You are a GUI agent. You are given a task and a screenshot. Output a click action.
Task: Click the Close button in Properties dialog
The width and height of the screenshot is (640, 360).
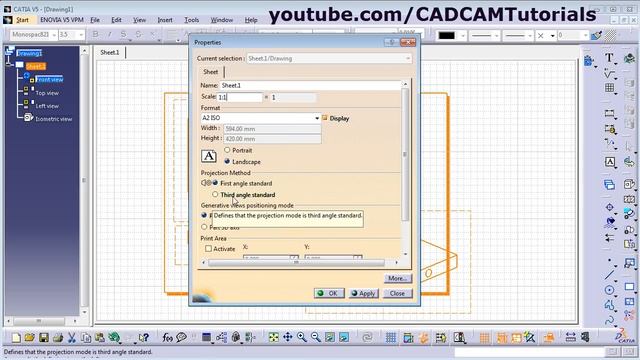[397, 293]
